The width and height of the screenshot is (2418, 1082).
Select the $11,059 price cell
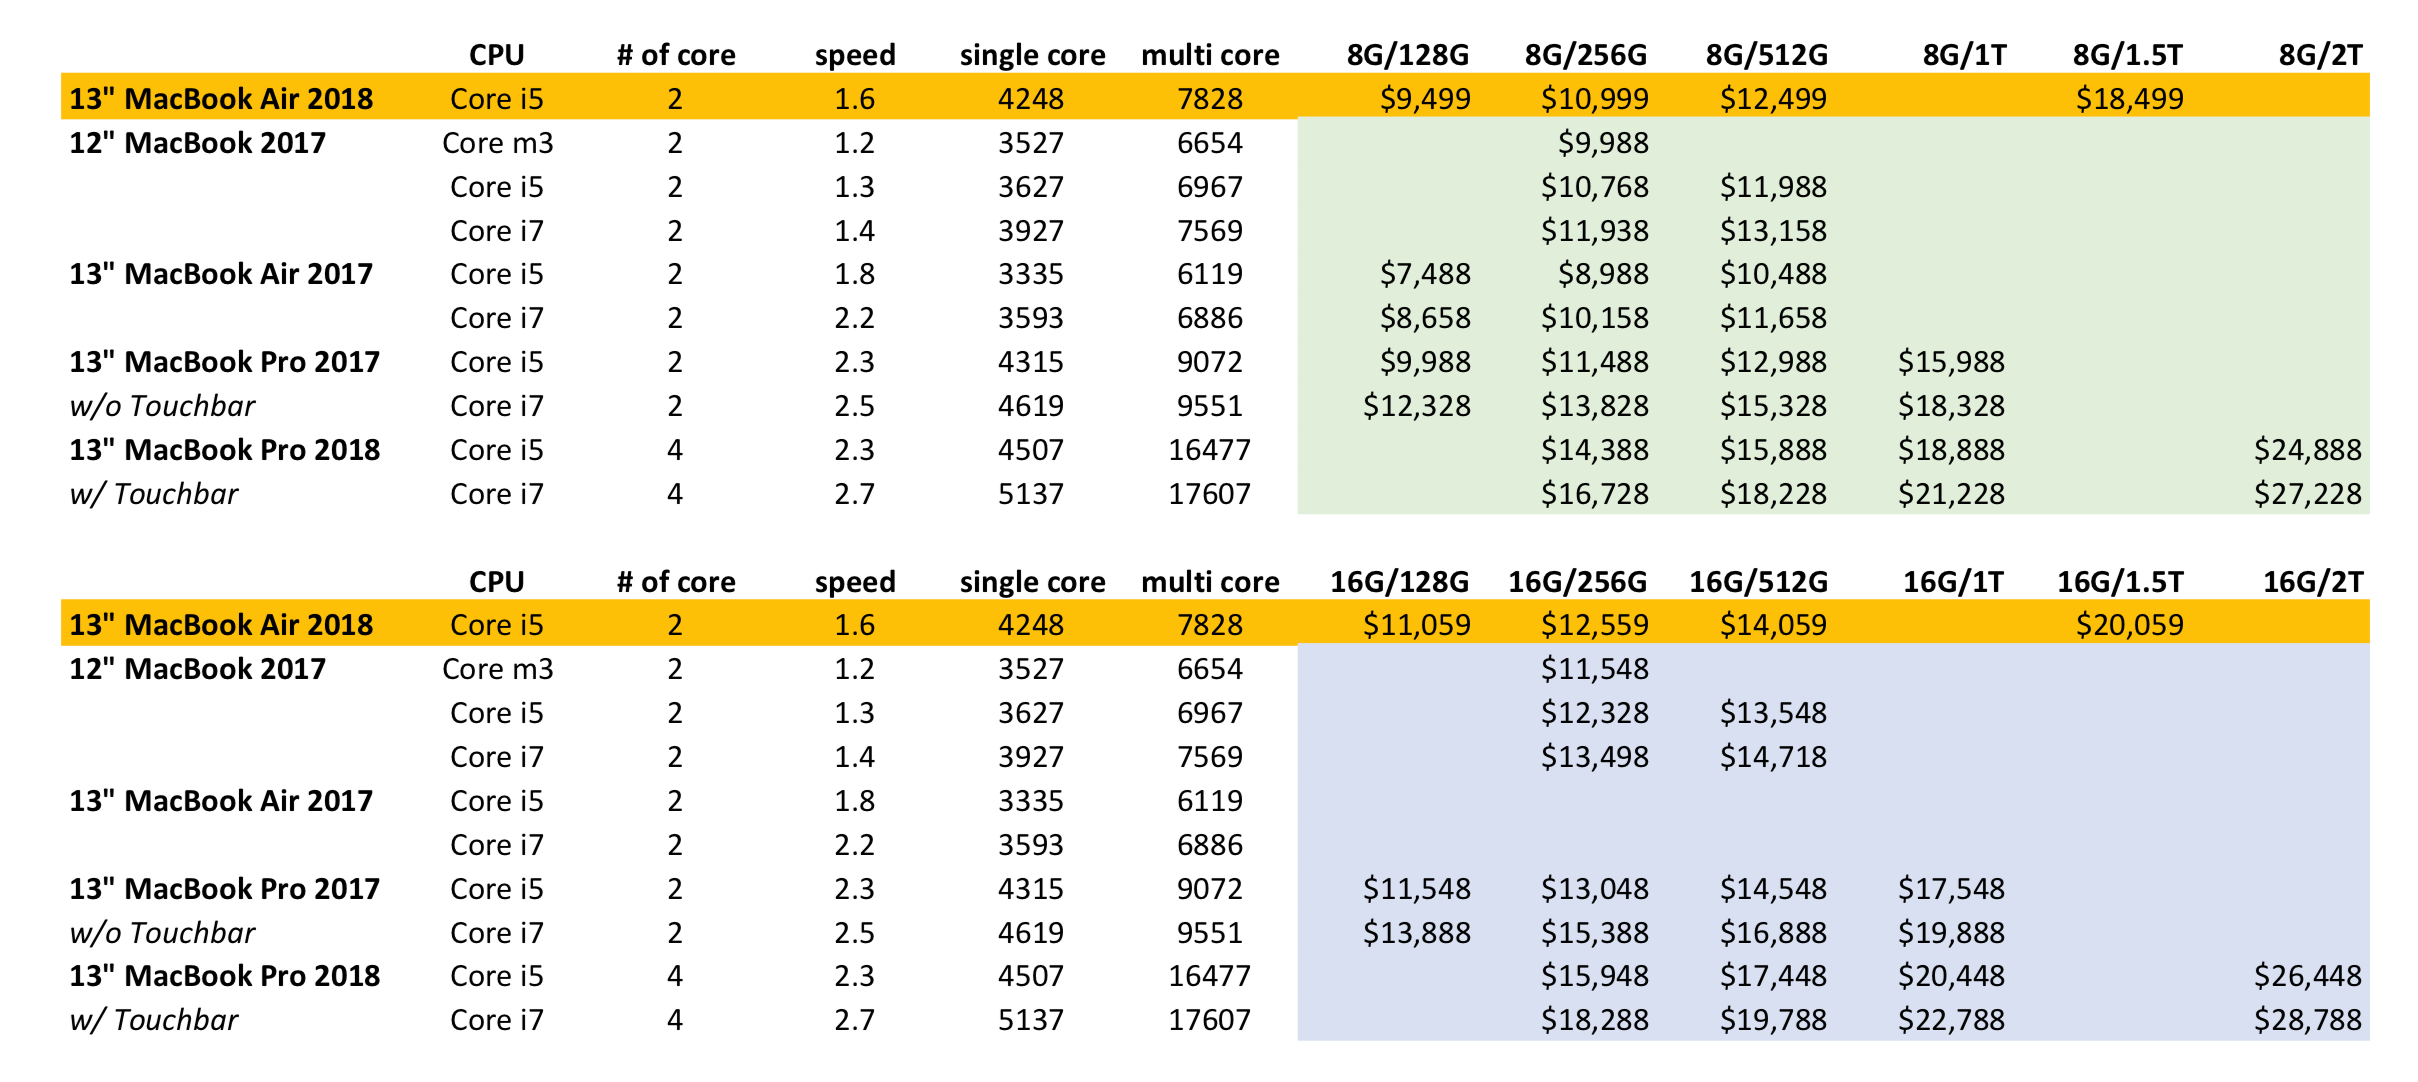[1417, 625]
